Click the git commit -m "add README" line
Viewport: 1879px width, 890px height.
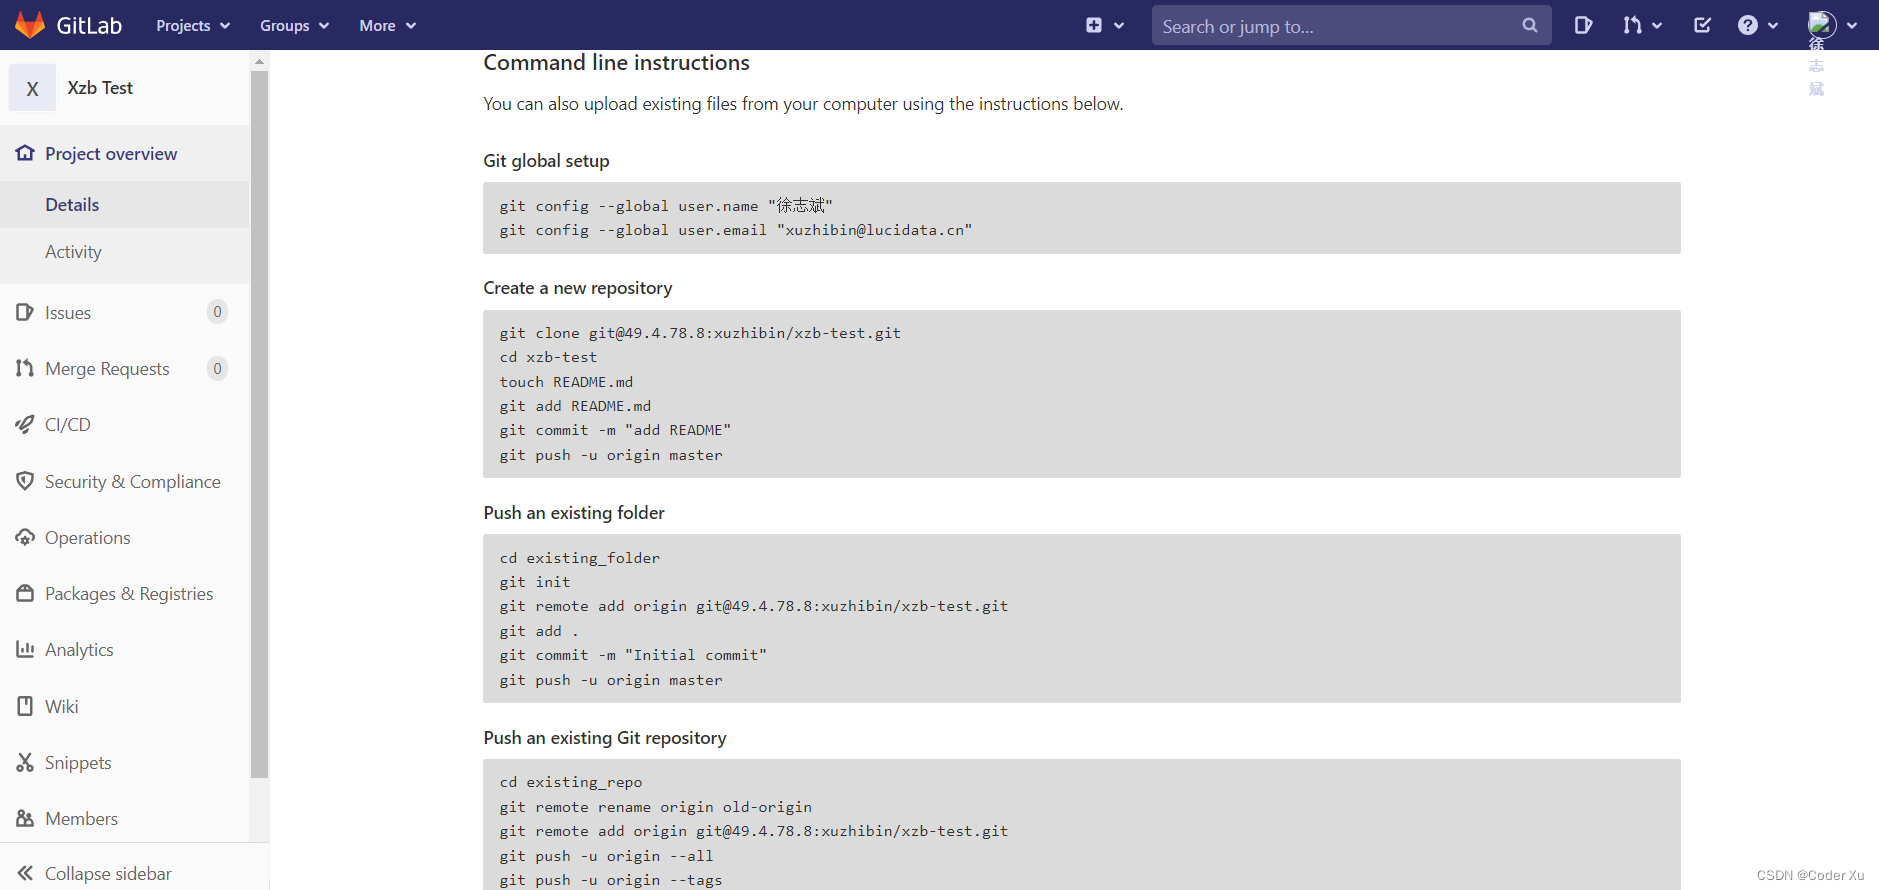615,430
